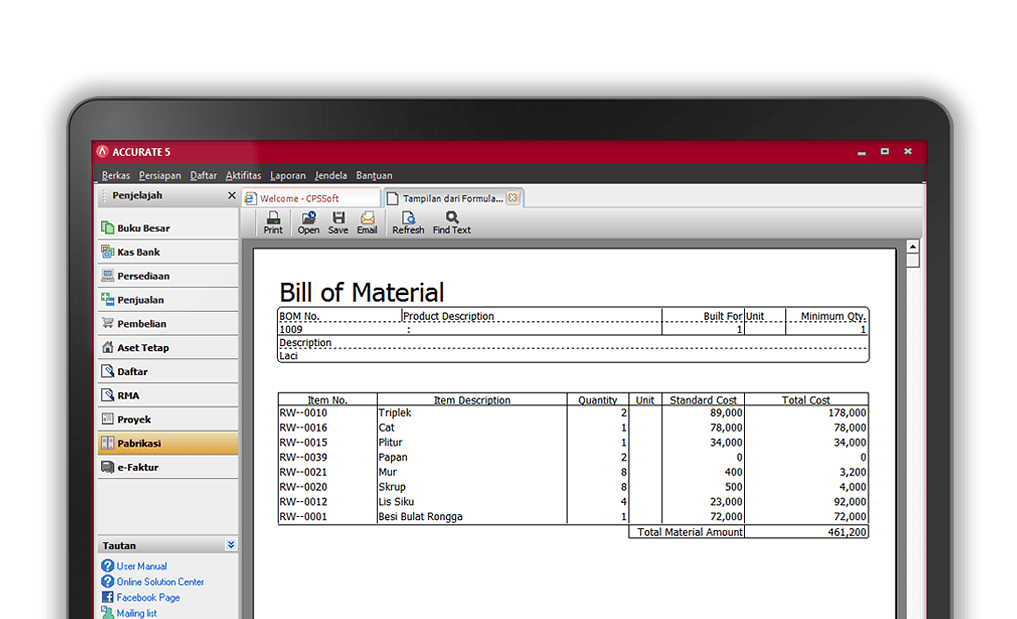Refresh the Bill of Material report
Viewport: 1017px width, 619px height.
[x=408, y=223]
